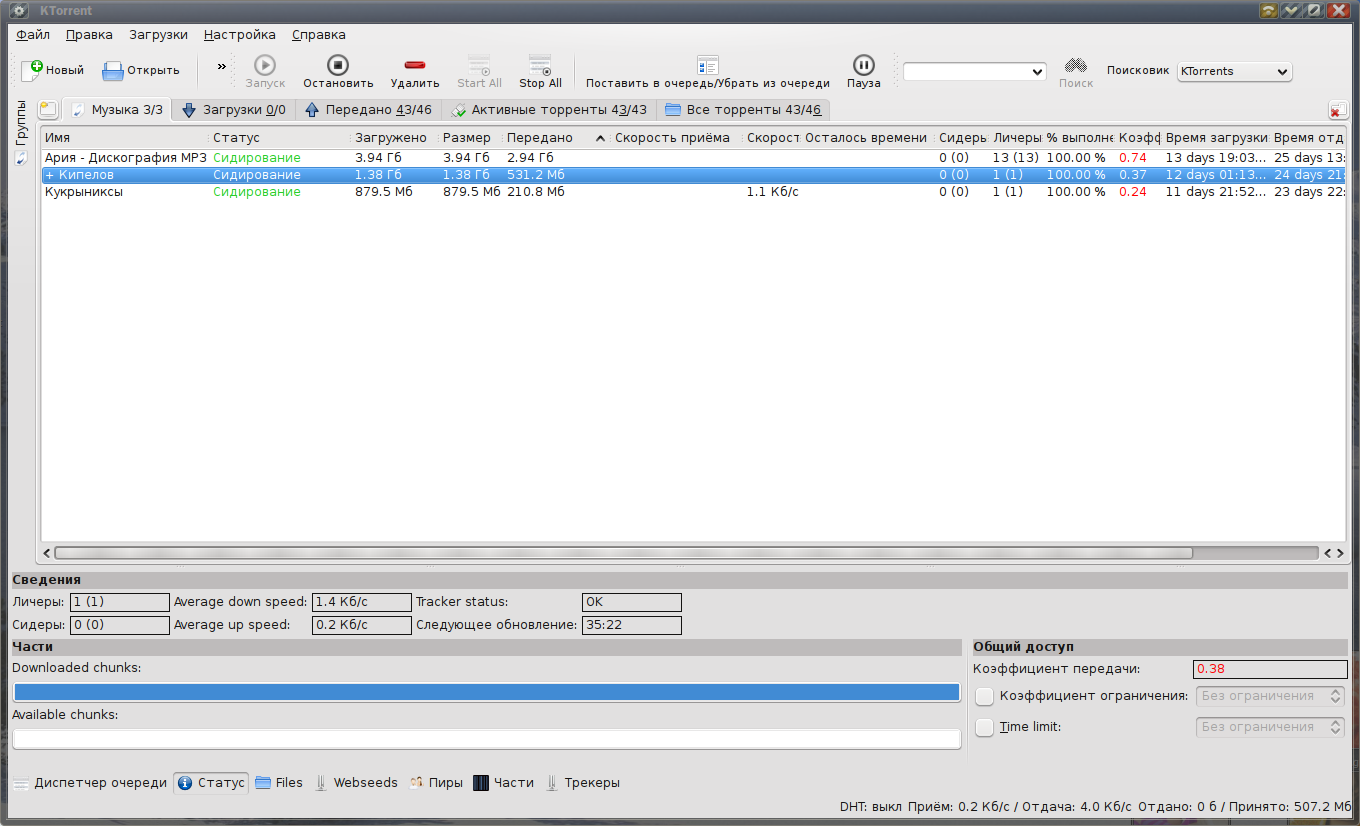The image size is (1360, 826).
Task: Sort by the Передано column header
Action: [x=557, y=138]
